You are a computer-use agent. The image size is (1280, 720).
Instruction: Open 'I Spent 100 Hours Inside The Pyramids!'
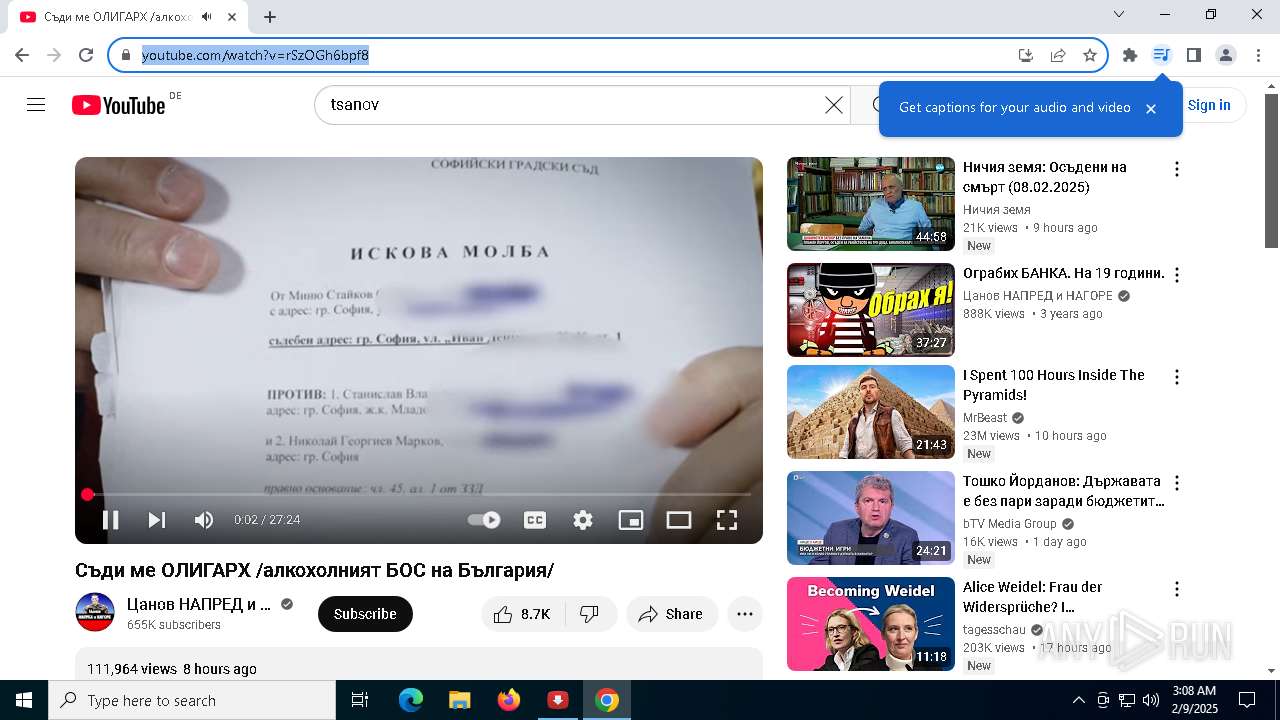1054,385
